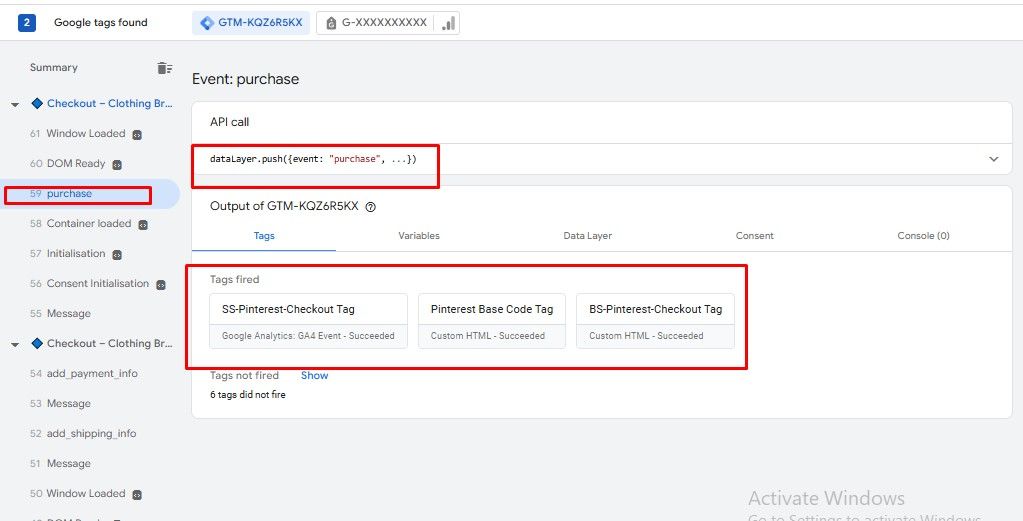The width and height of the screenshot is (1023, 521).
Task: Open the Pinterest Base Code Tag card
Action: 491,320
